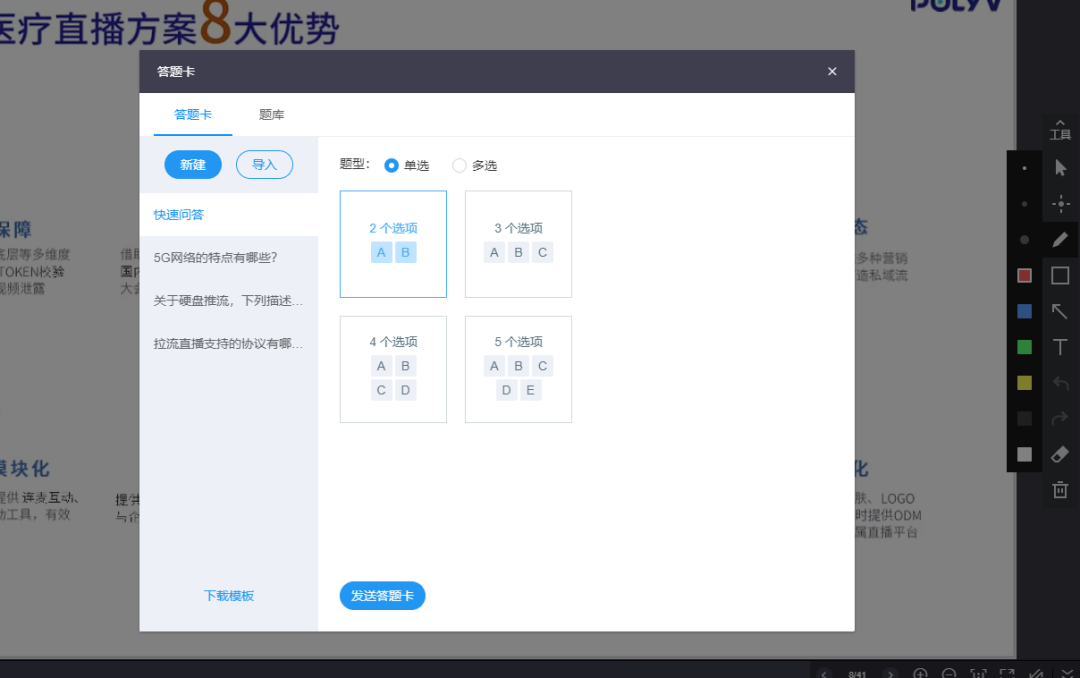This screenshot has height=678, width=1080.
Task: Select the pencil drawing tool
Action: [1060, 240]
